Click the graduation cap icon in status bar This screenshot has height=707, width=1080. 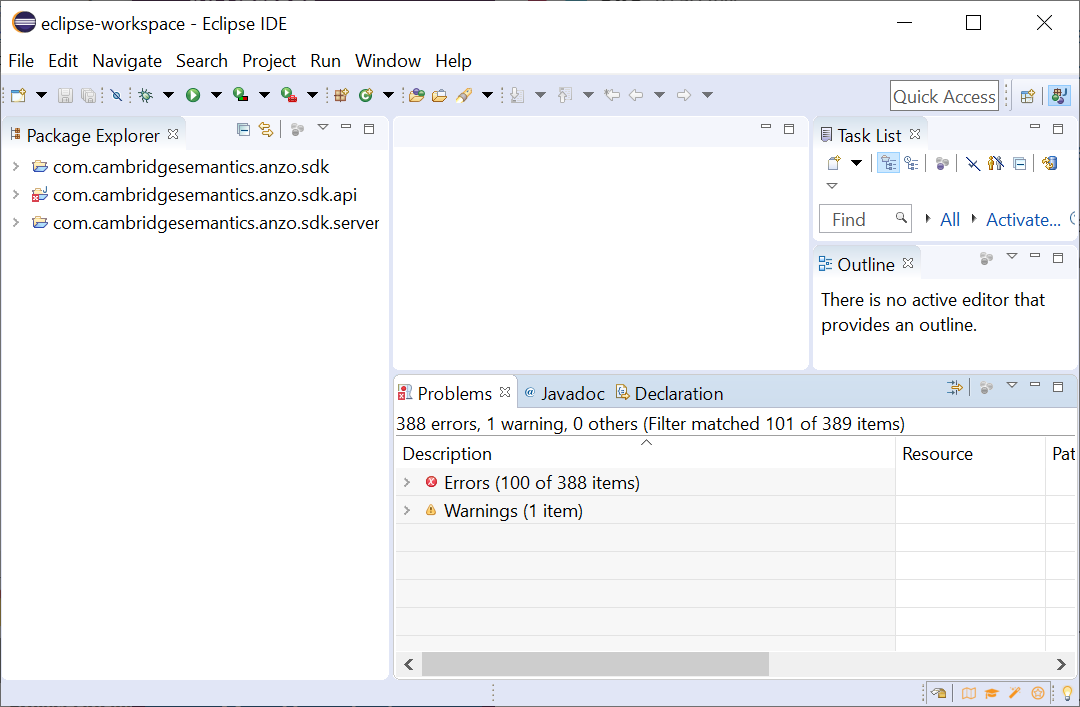(992, 693)
